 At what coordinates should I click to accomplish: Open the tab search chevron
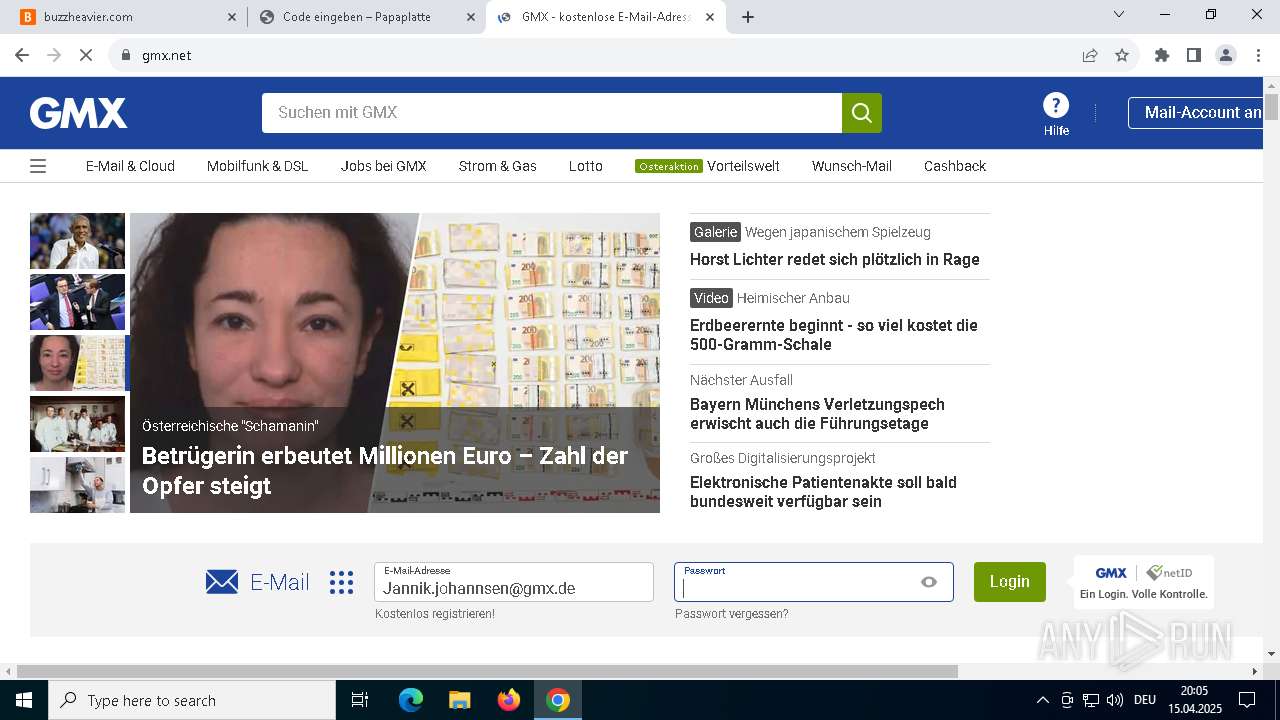(1119, 14)
